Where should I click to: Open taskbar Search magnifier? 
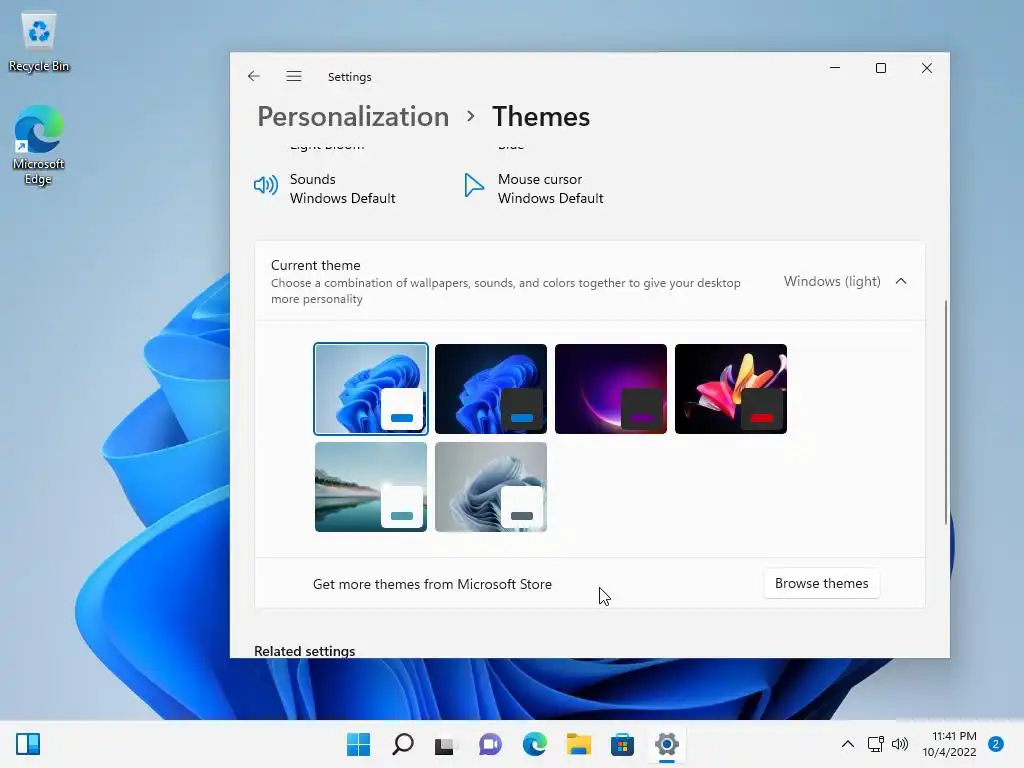(403, 744)
